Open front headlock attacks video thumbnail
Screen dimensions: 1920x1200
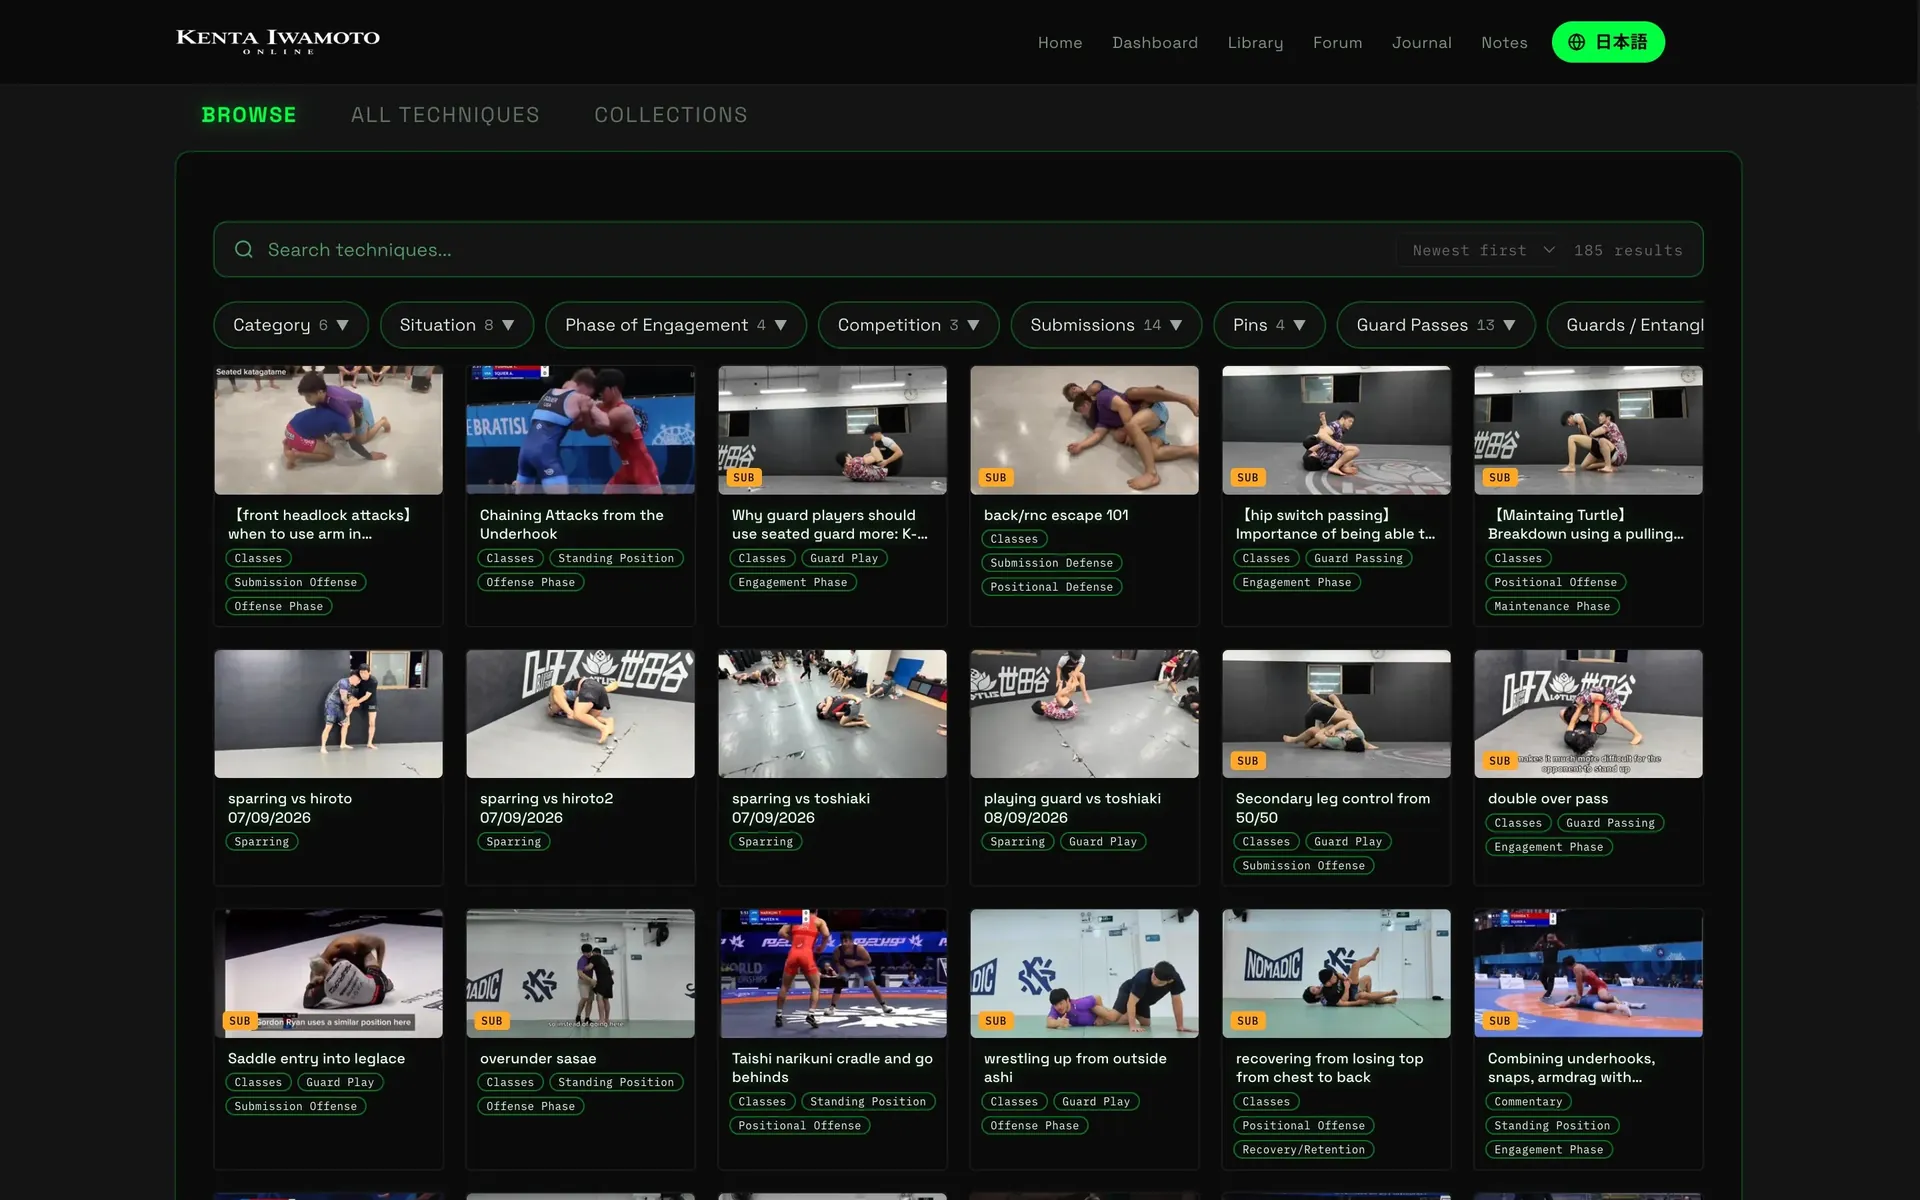click(x=328, y=430)
